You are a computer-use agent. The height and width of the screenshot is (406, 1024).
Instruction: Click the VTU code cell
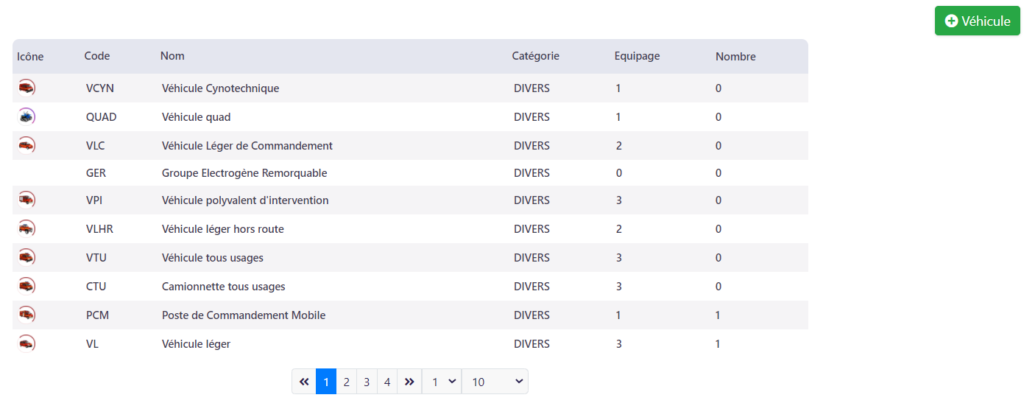tap(95, 258)
